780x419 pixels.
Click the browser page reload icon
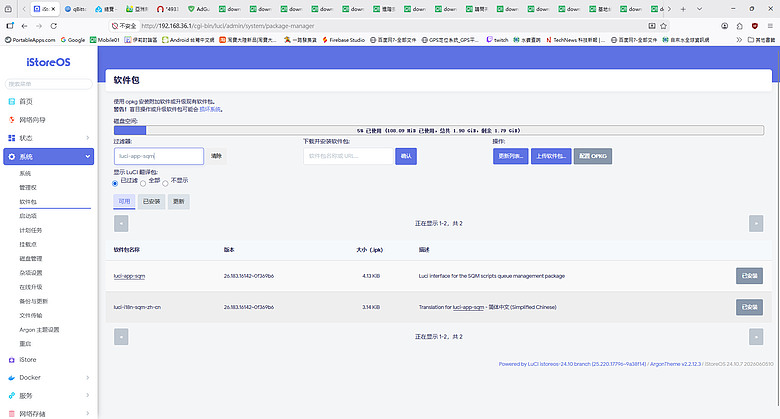click(54, 26)
